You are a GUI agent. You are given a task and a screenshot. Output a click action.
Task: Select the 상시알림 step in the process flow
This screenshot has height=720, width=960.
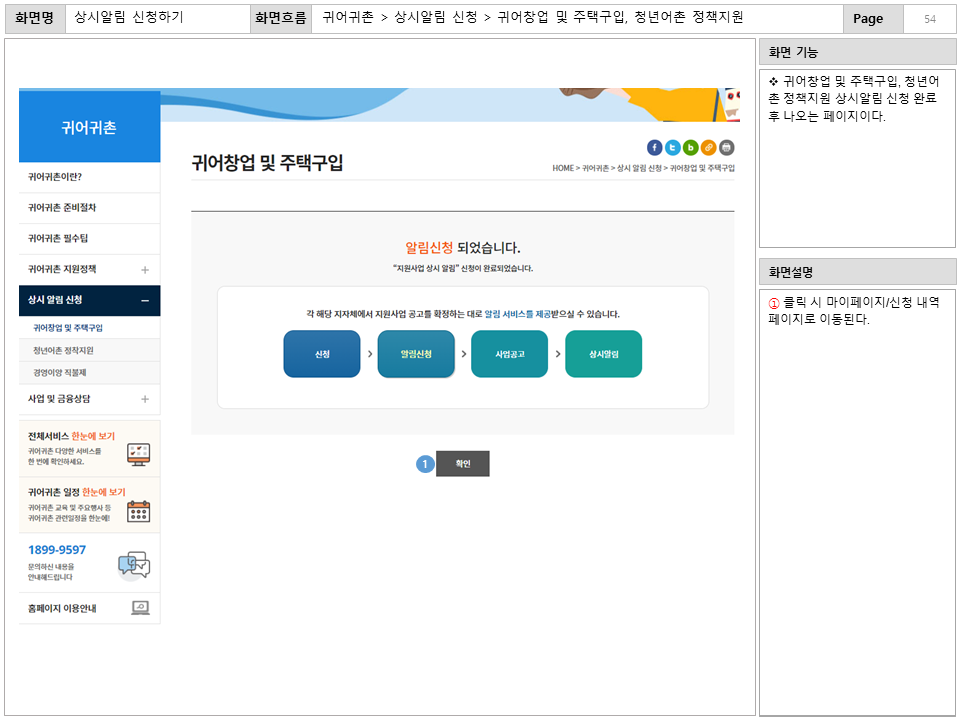[x=602, y=353]
